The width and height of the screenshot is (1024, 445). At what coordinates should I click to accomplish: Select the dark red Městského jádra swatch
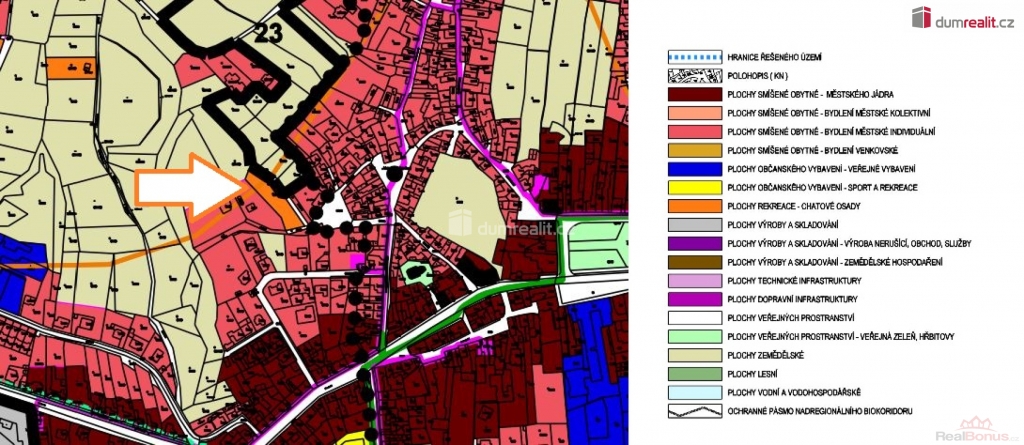[x=692, y=93]
